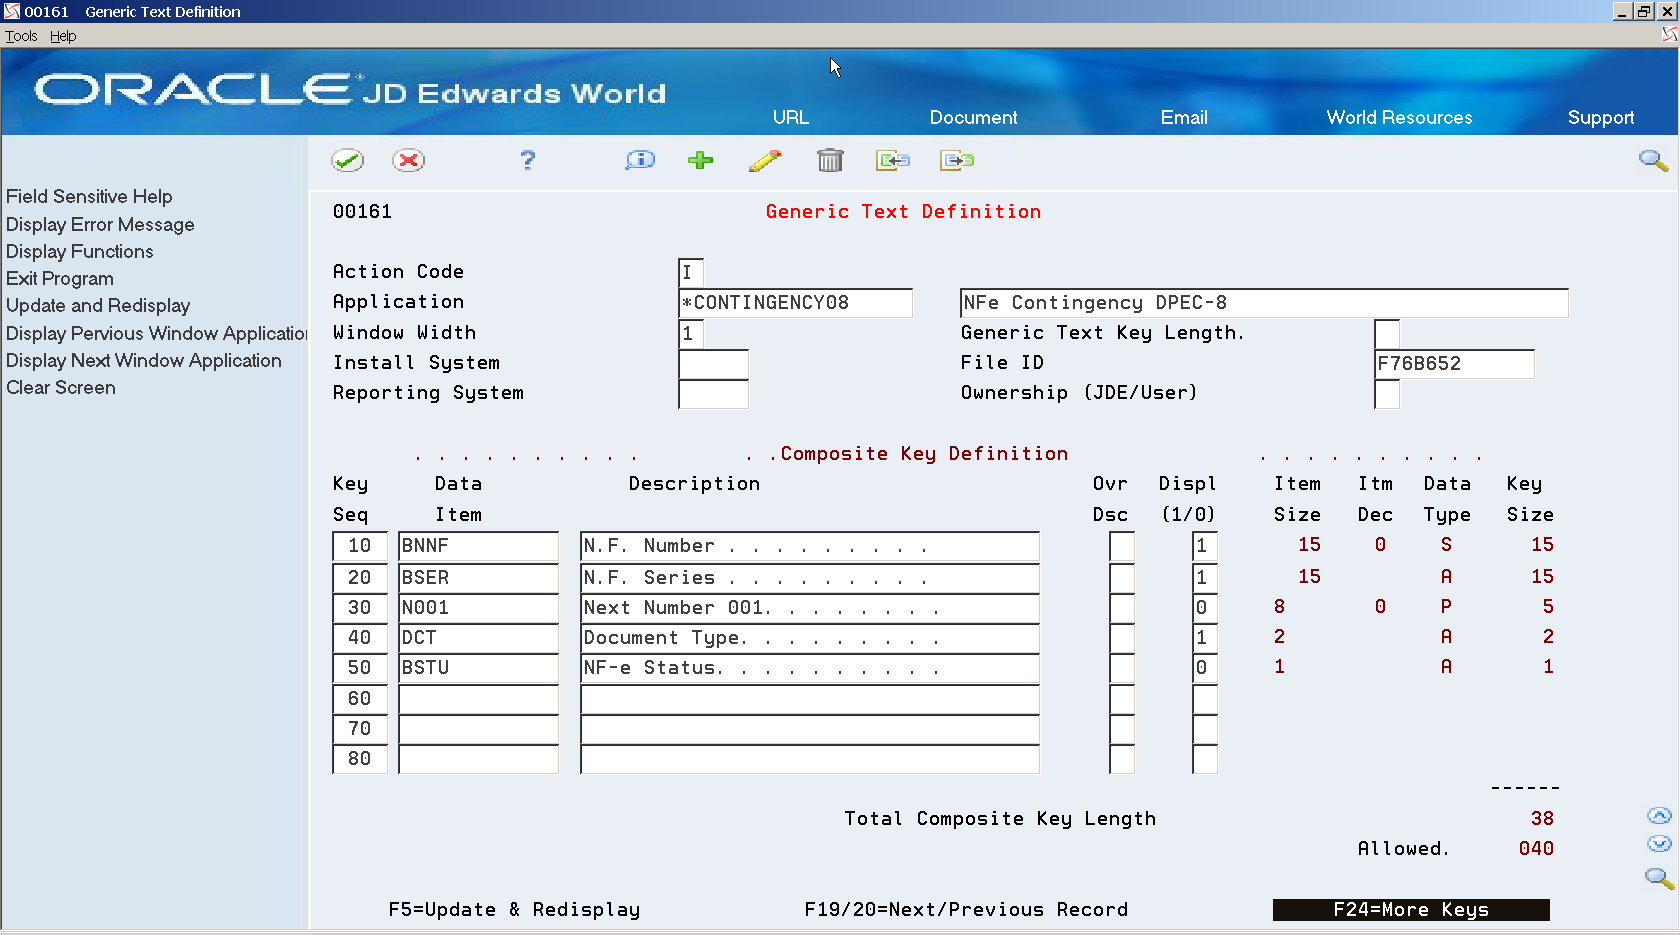Click the Reporting System field
This screenshot has width=1680, height=935.
pyautogui.click(x=713, y=394)
